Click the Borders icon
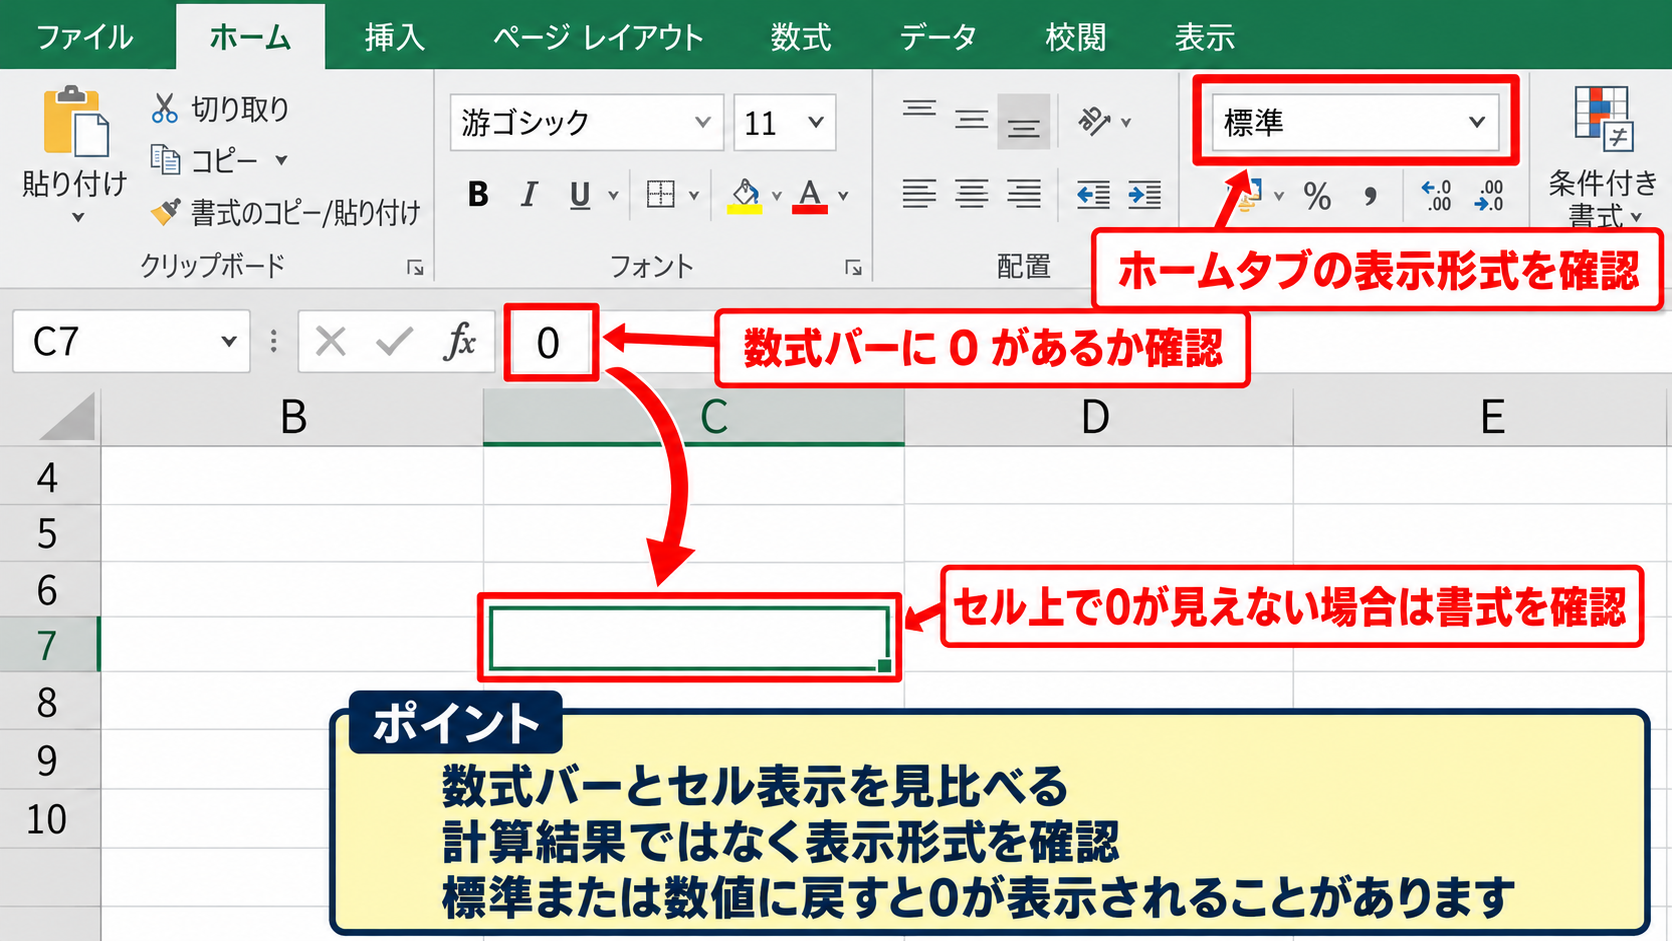The height and width of the screenshot is (941, 1672). pos(661,194)
